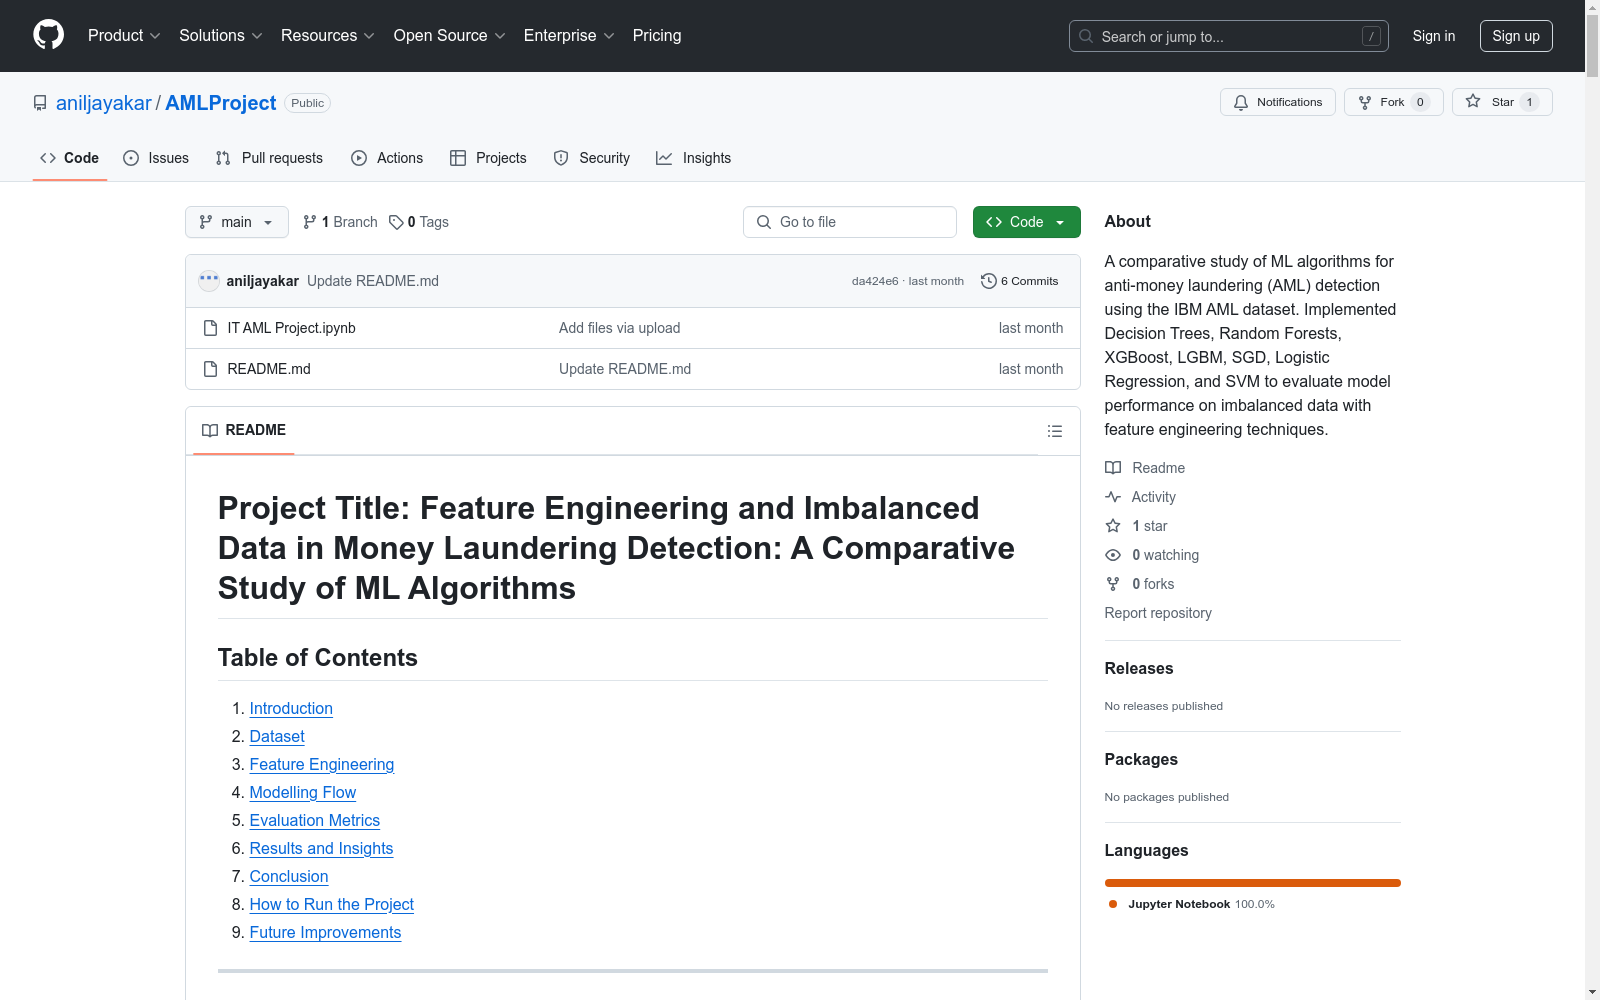Jump to the Modelling Flow section
This screenshot has height=1000, width=1600.
tap(303, 792)
